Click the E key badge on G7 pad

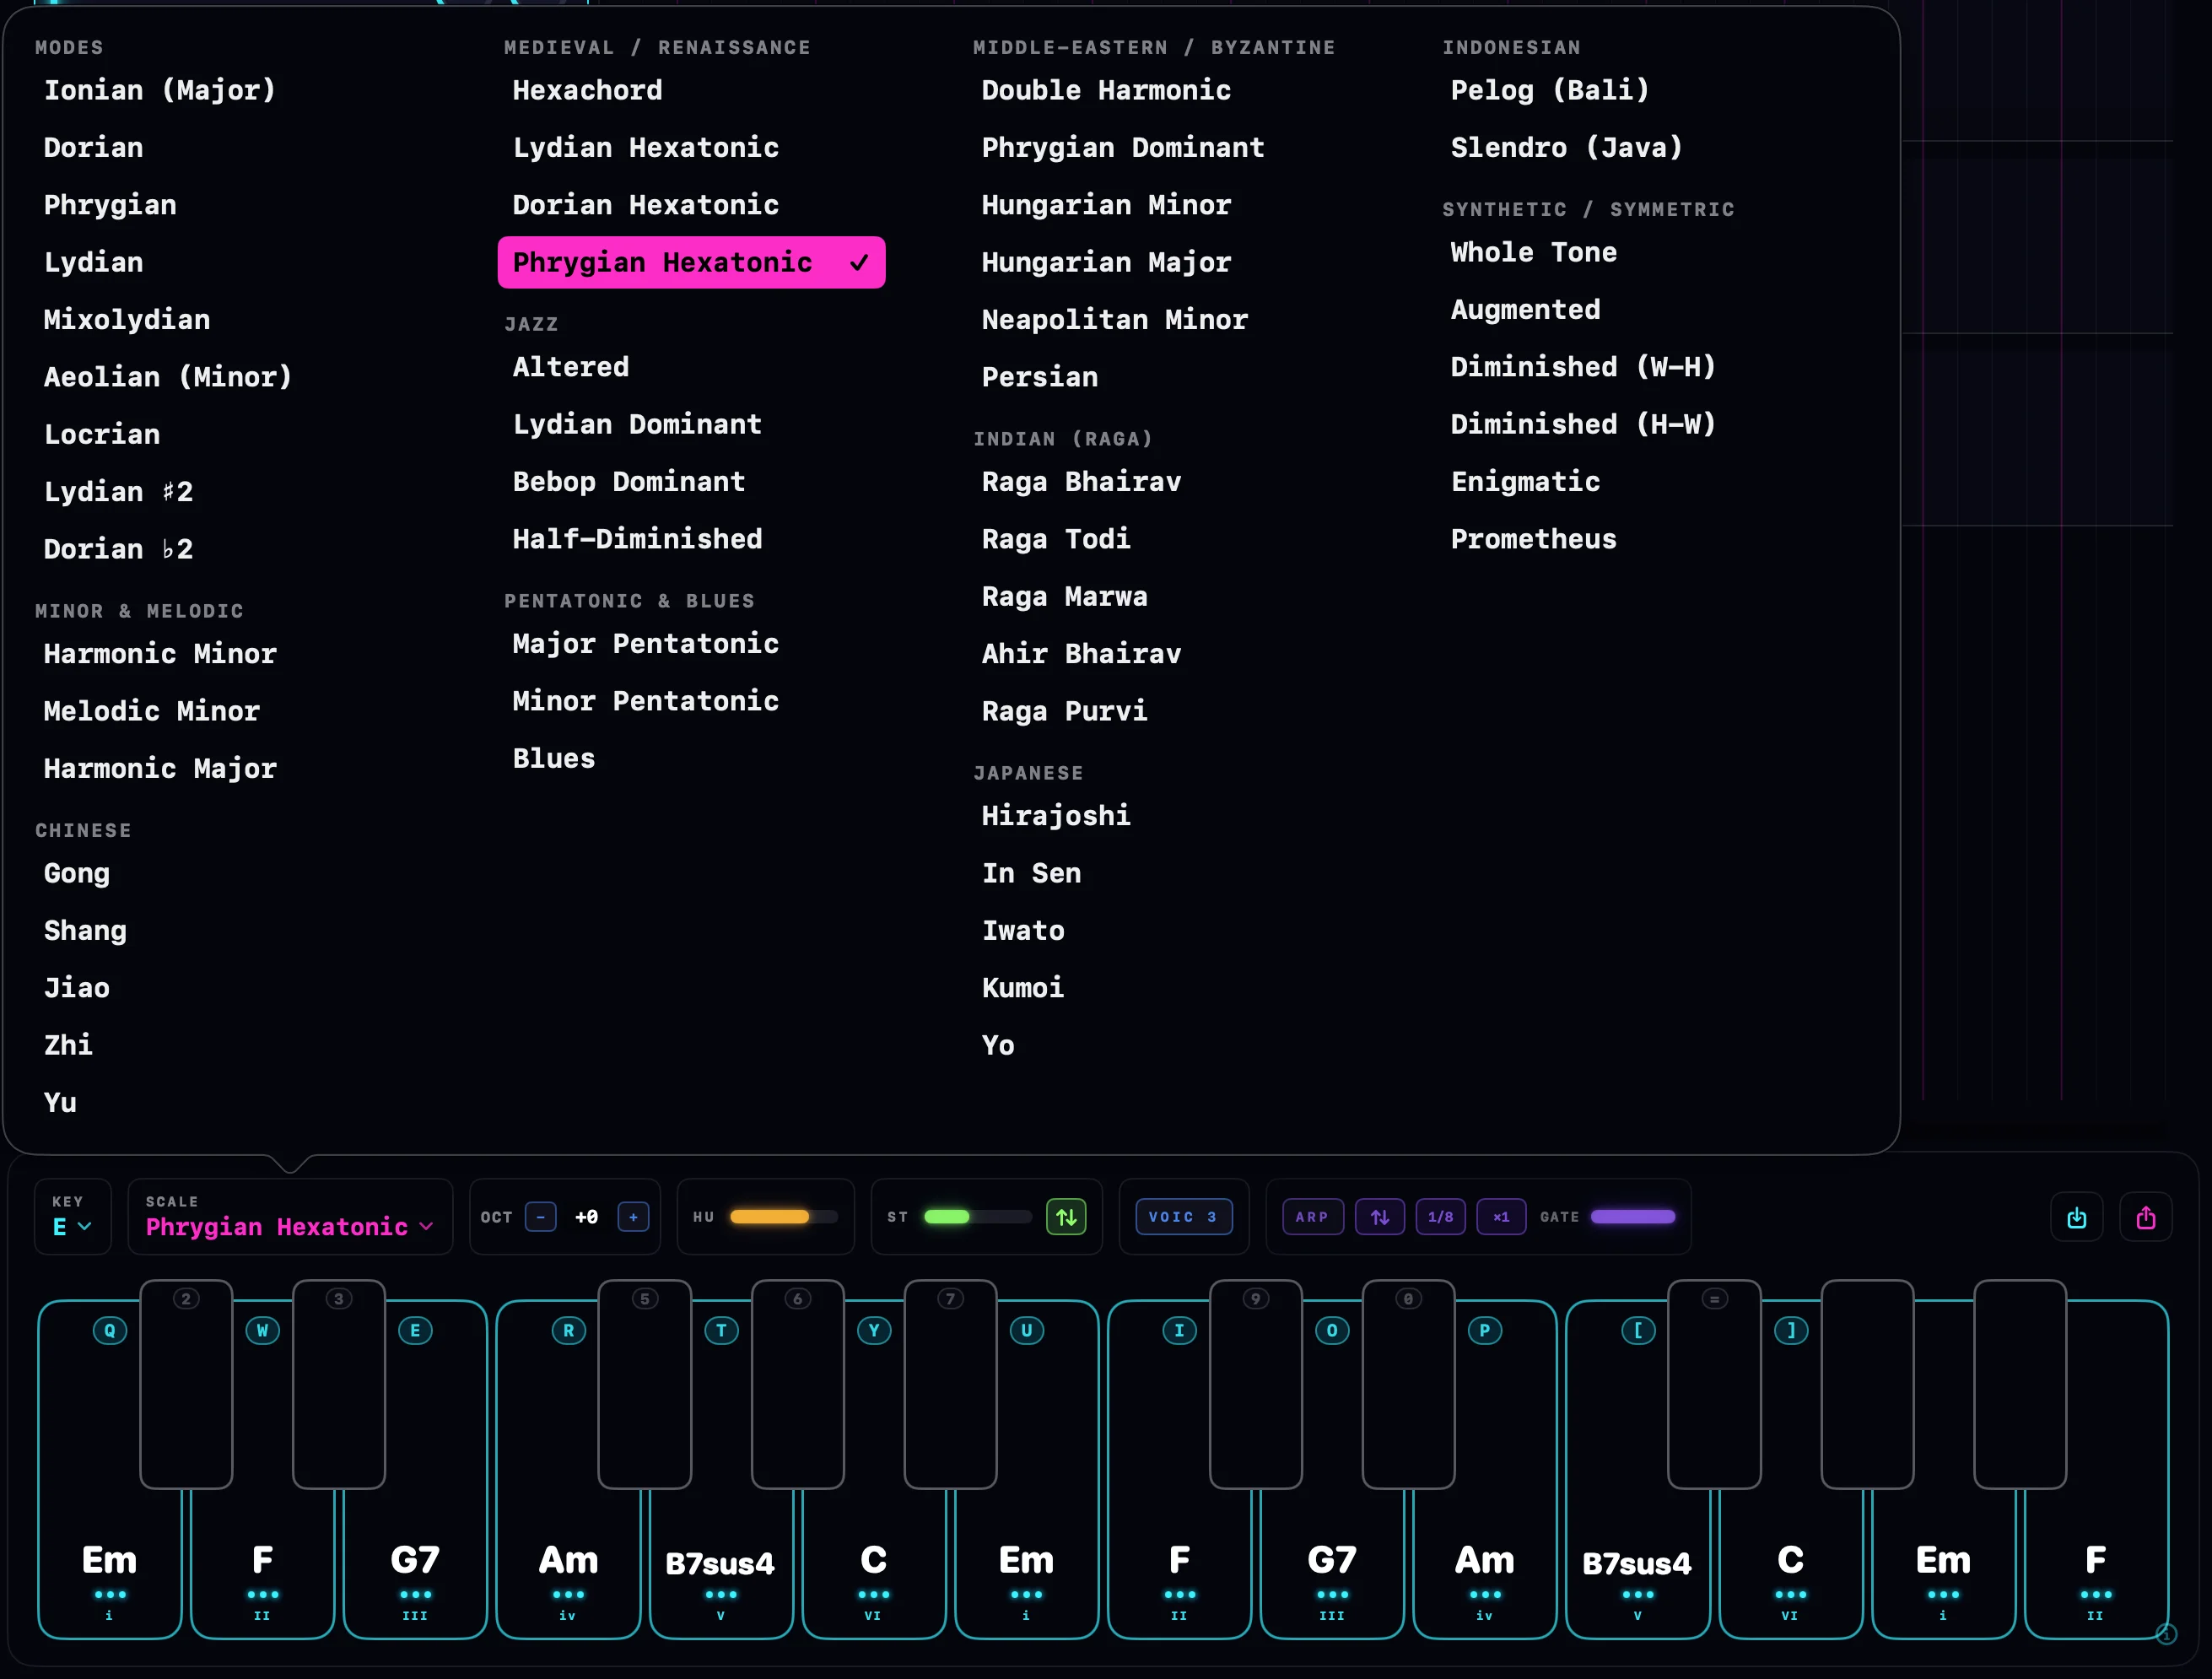click(415, 1330)
